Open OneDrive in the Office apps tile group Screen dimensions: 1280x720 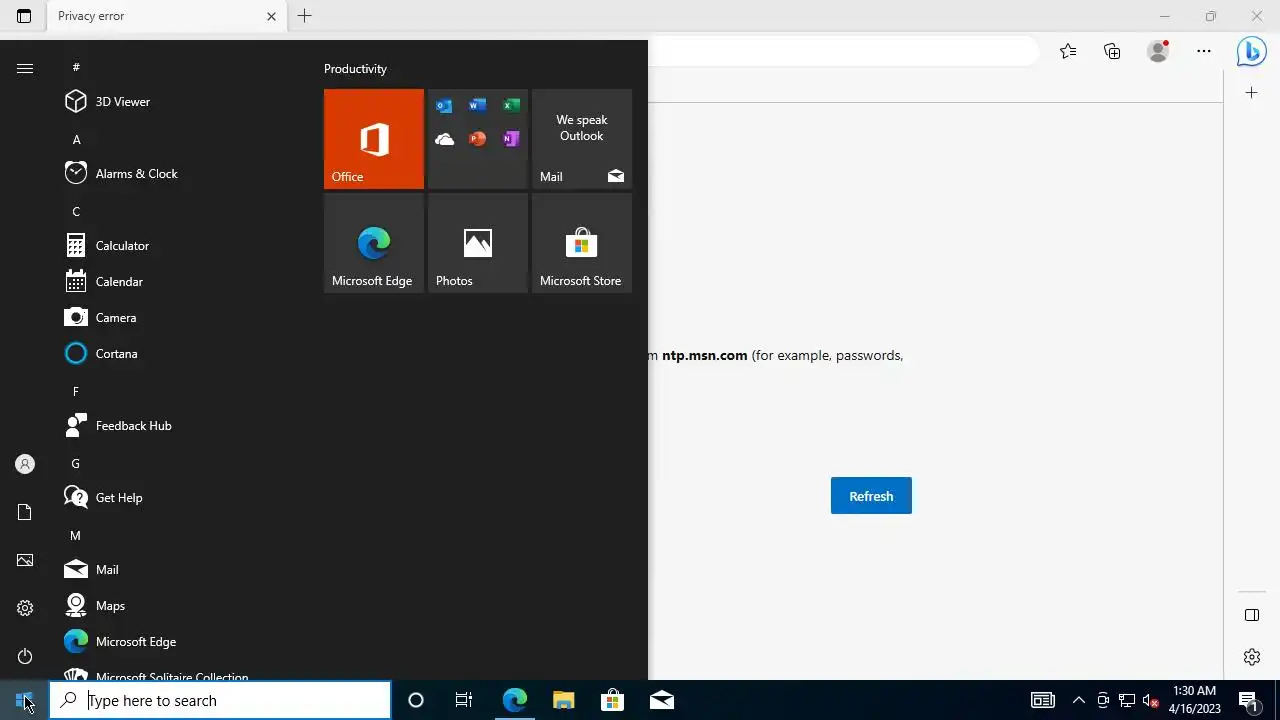click(x=444, y=139)
